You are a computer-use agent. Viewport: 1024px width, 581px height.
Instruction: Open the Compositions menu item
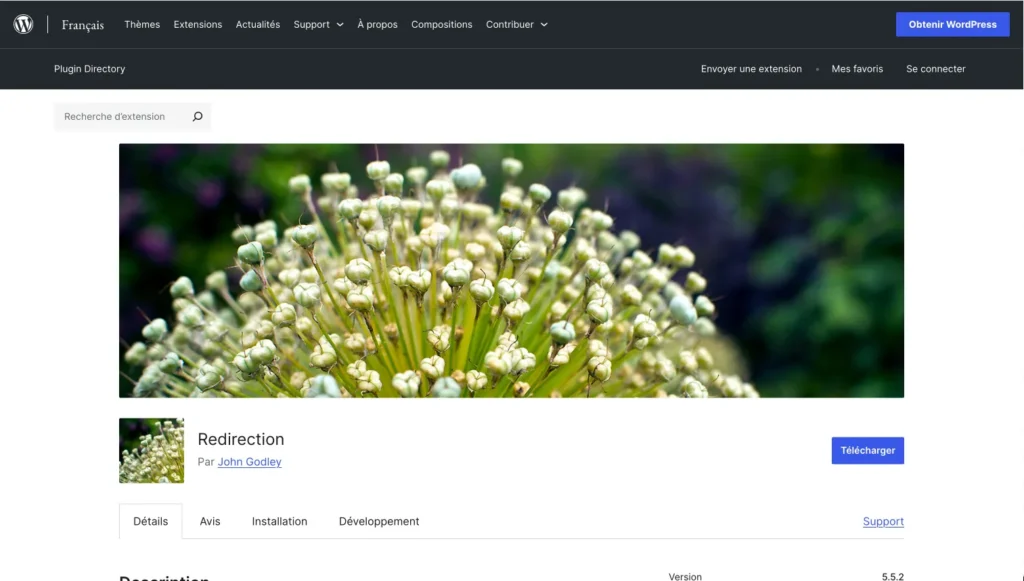coord(441,24)
